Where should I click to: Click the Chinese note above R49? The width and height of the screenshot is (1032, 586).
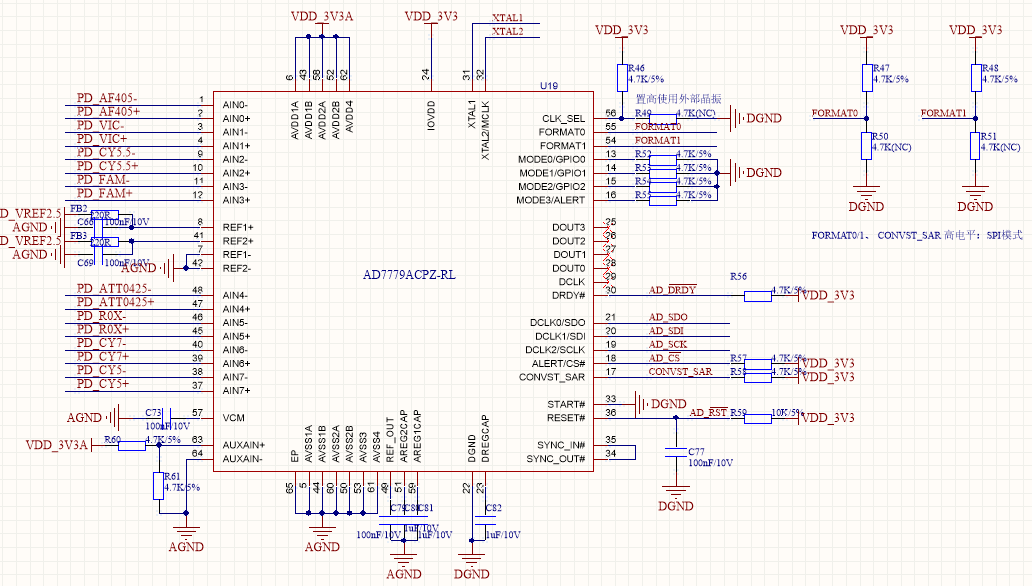click(678, 99)
